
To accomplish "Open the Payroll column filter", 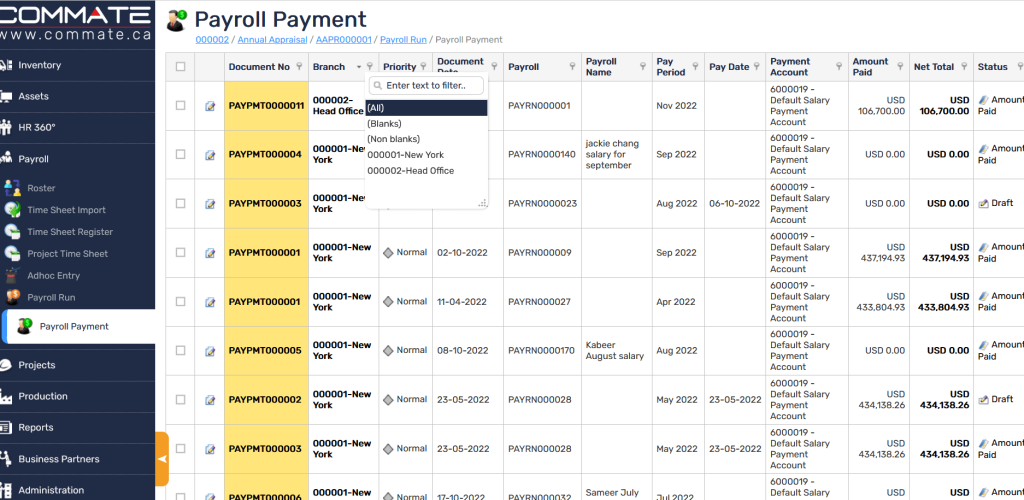I will pos(572,66).
